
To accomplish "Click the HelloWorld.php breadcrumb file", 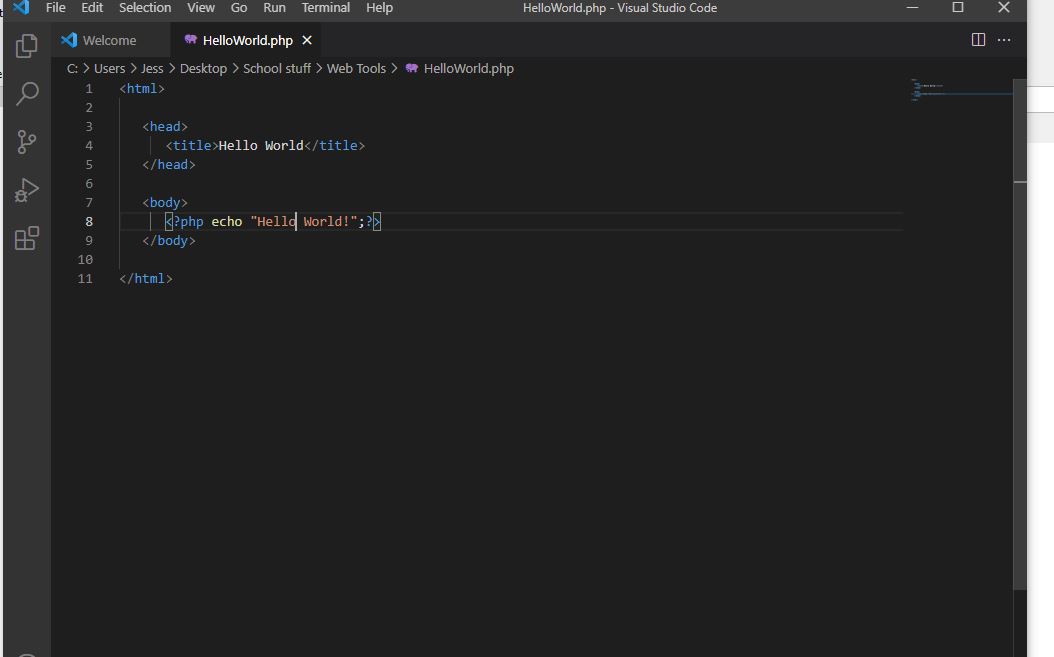I will point(468,68).
